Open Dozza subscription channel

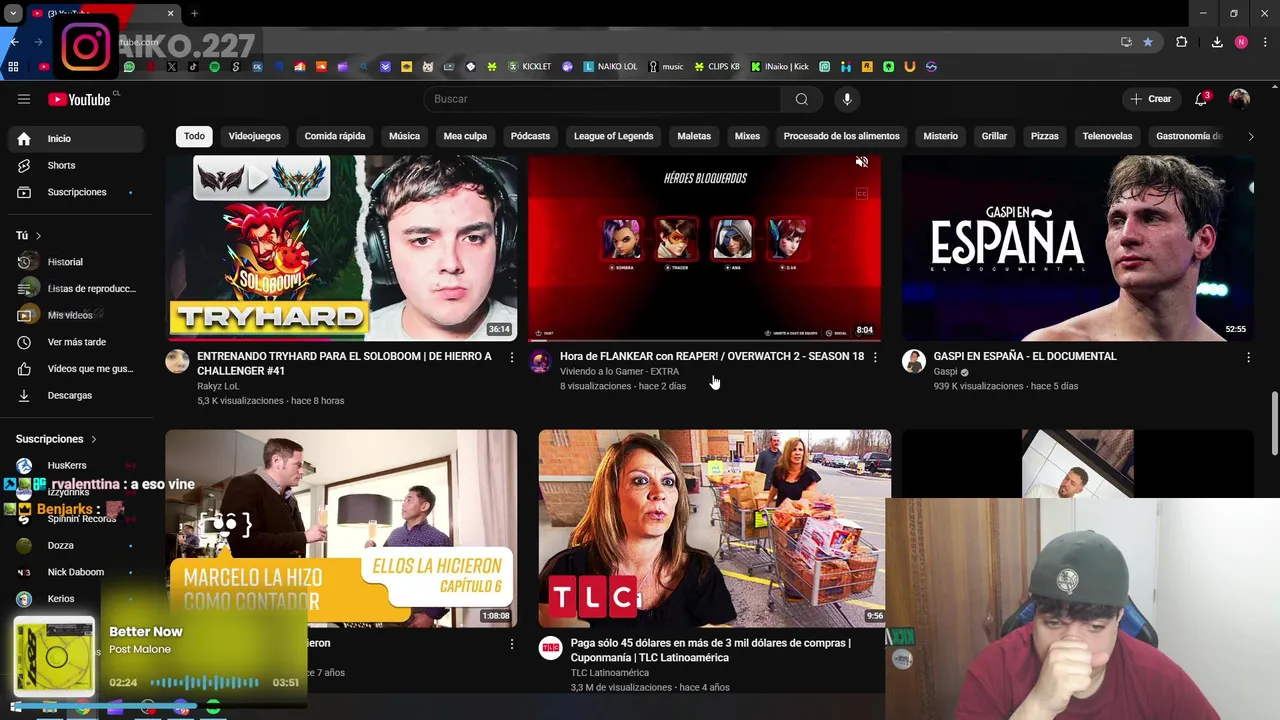(x=77, y=546)
